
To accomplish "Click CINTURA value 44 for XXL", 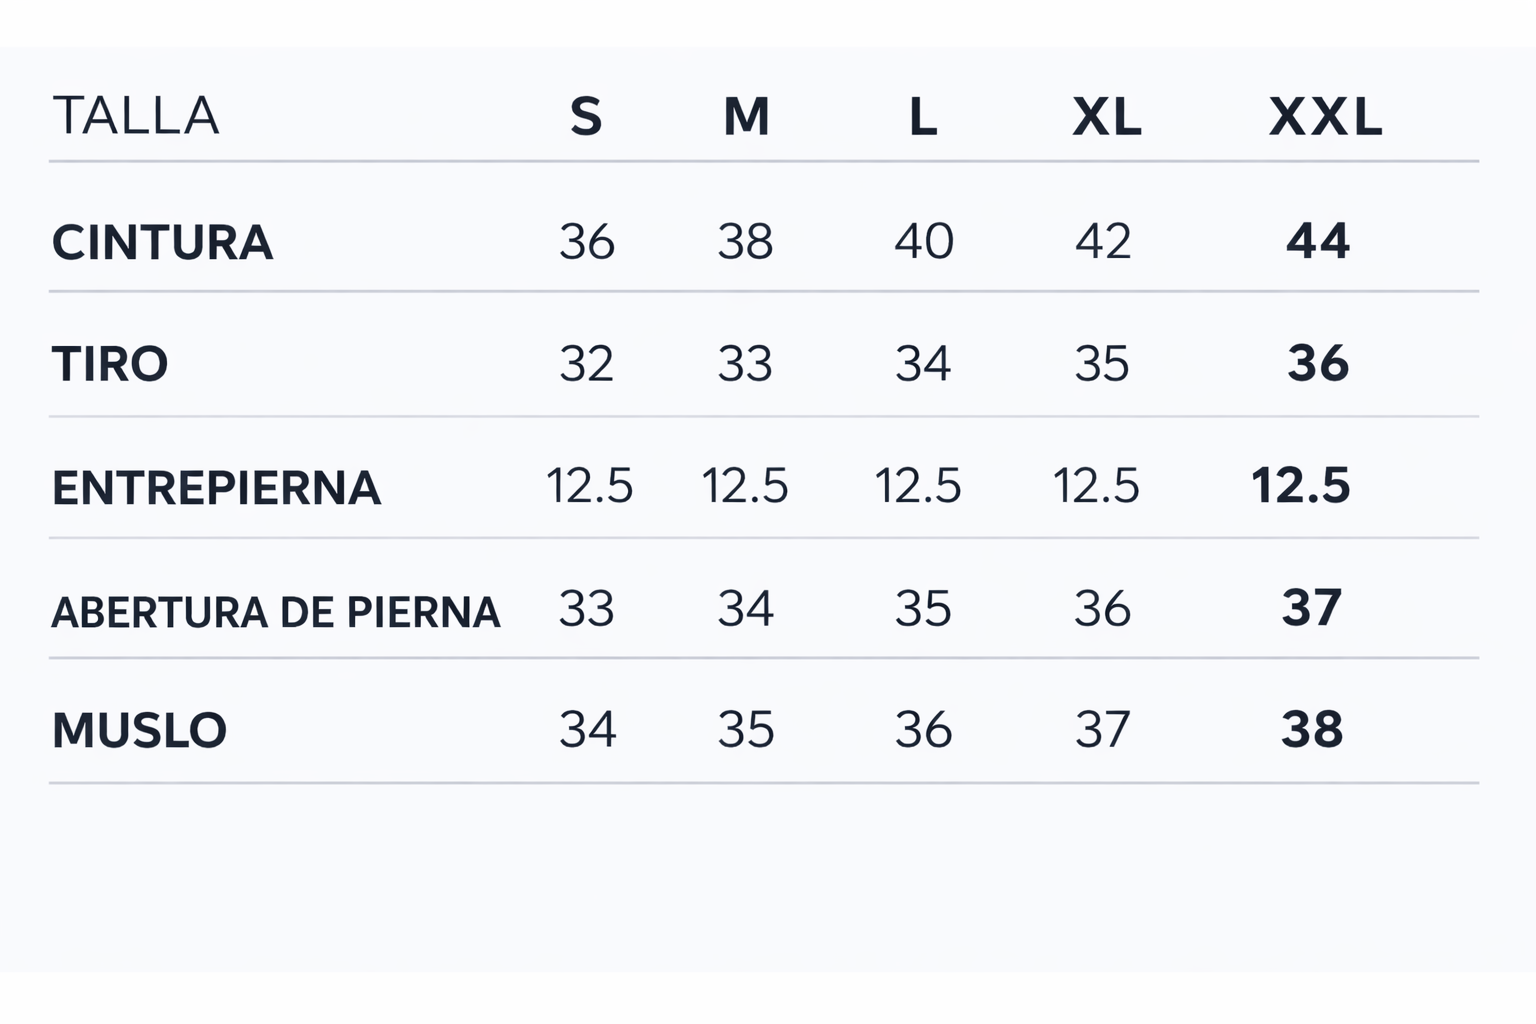I will pyautogui.click(x=1317, y=241).
